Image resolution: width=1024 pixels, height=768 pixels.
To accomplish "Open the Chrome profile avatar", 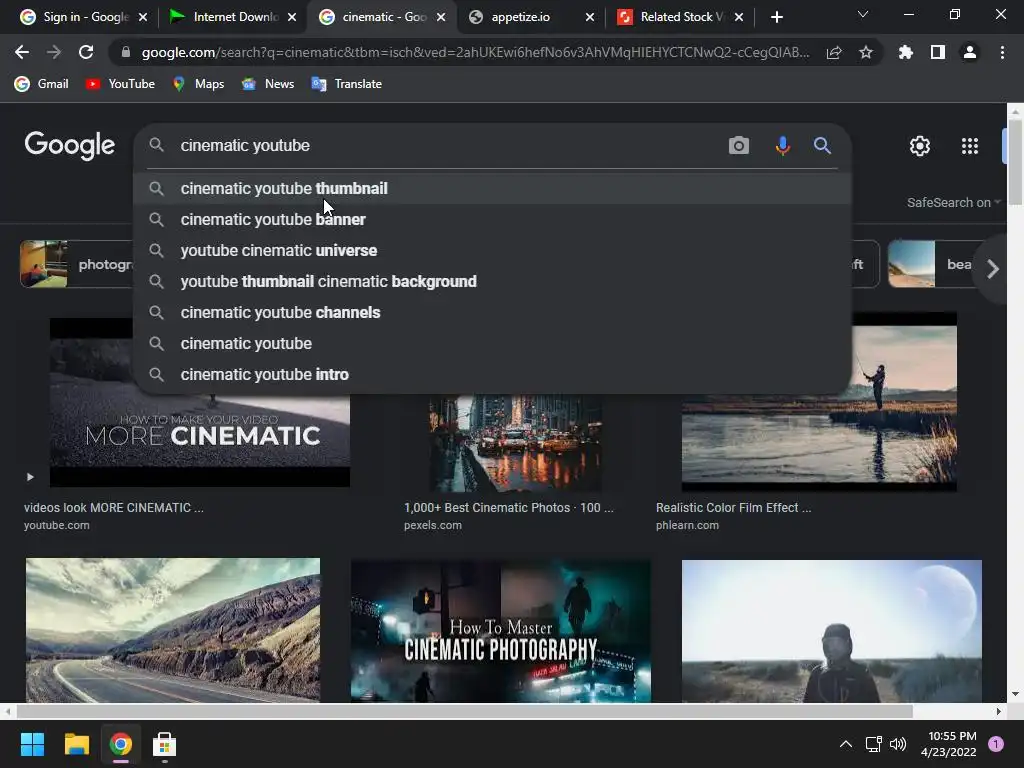I will click(x=970, y=52).
